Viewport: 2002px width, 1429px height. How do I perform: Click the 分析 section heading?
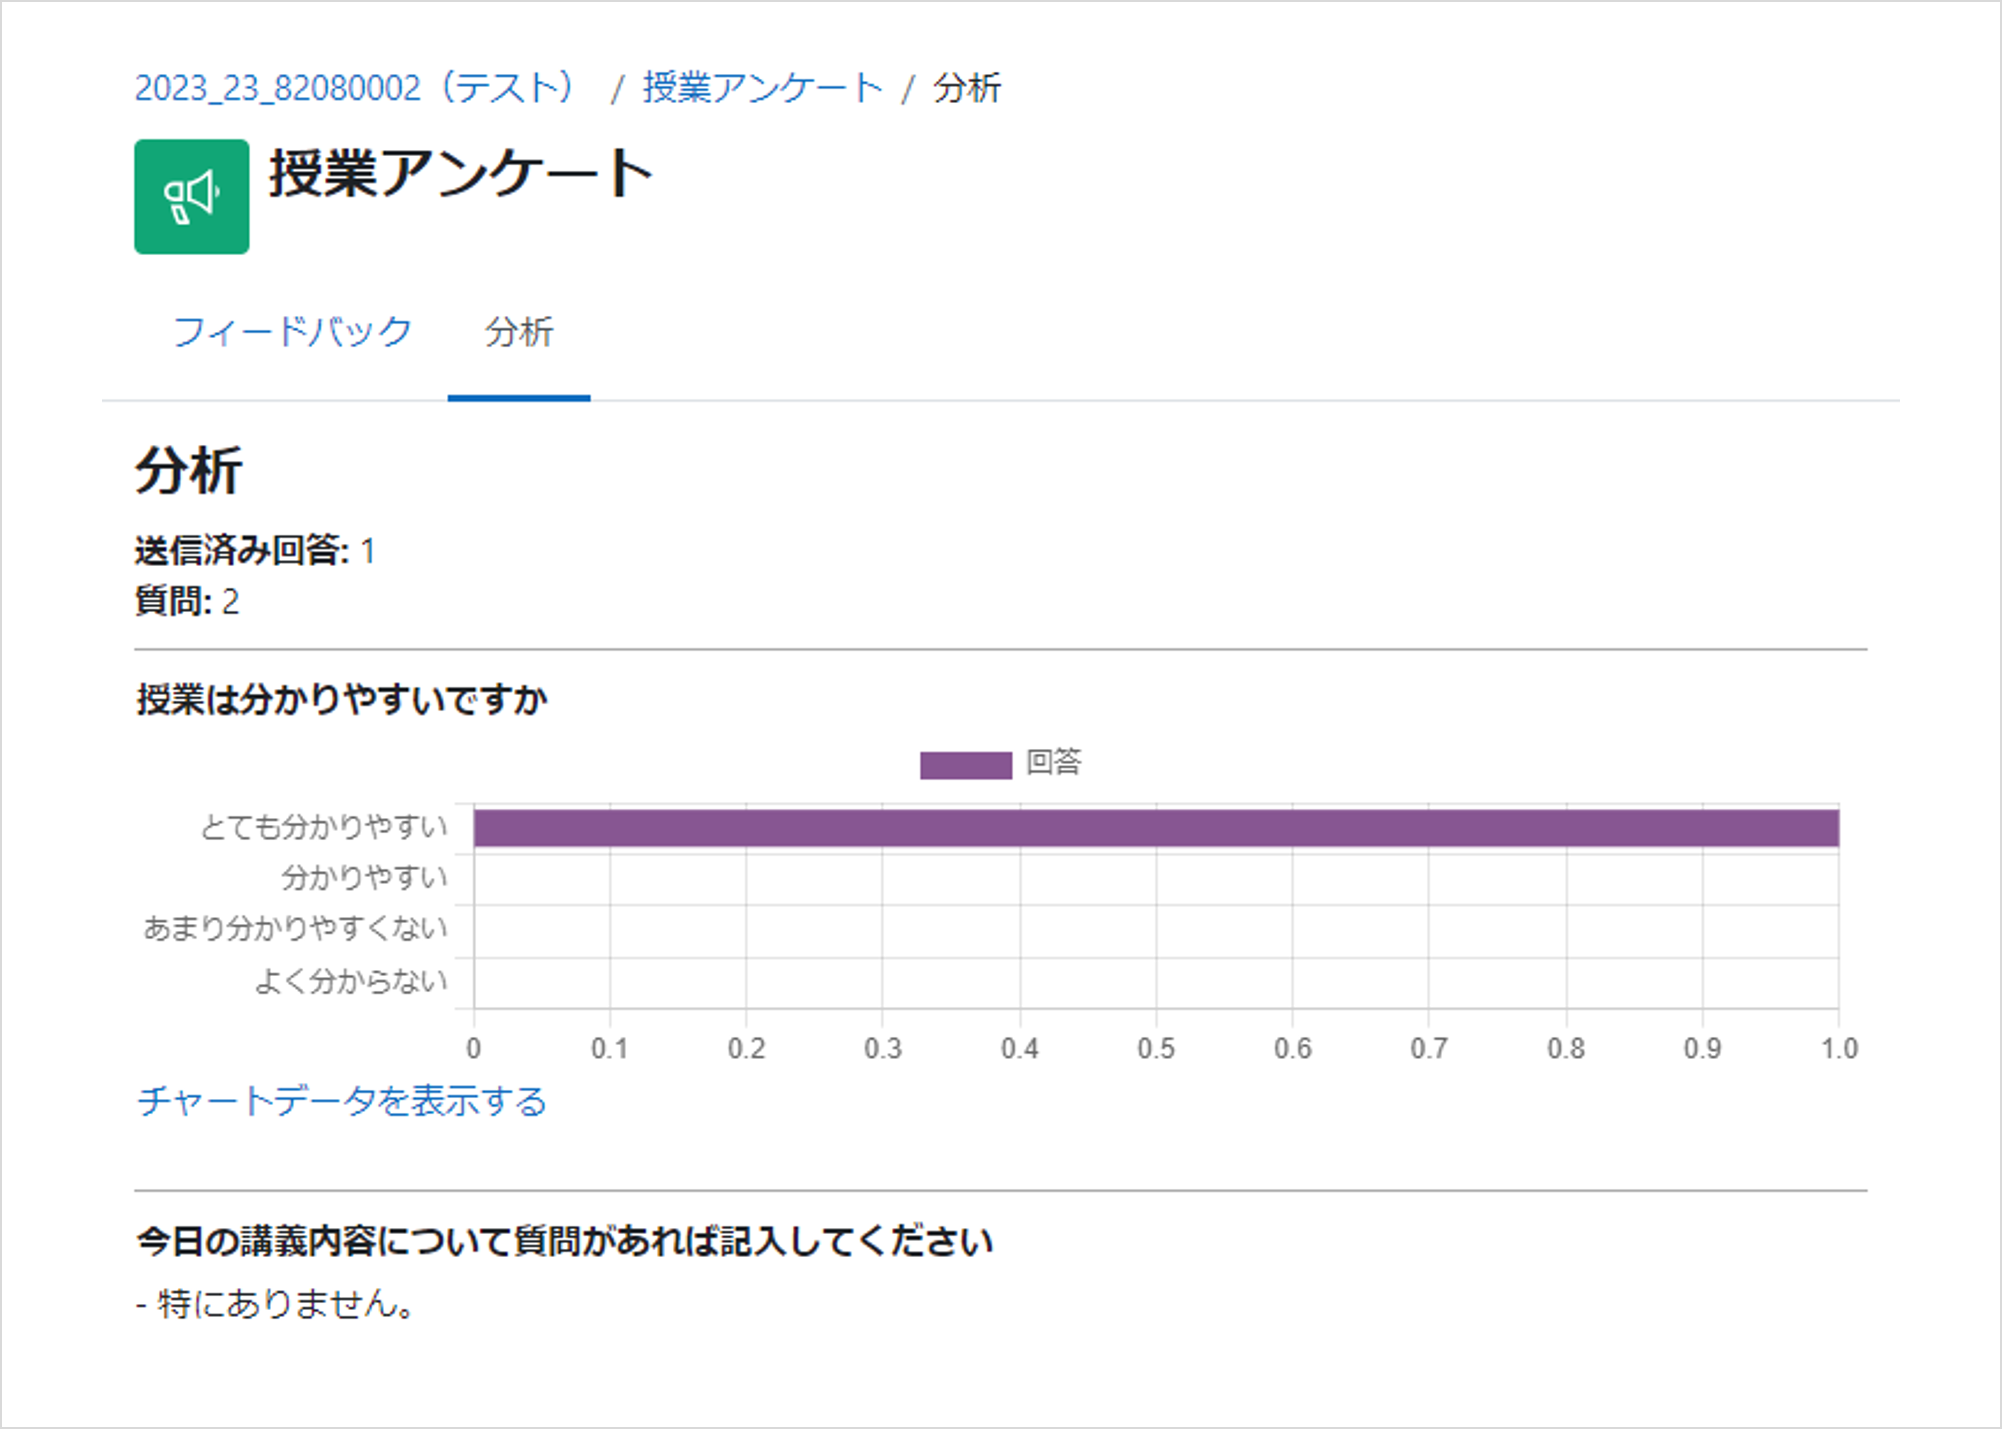[x=189, y=470]
